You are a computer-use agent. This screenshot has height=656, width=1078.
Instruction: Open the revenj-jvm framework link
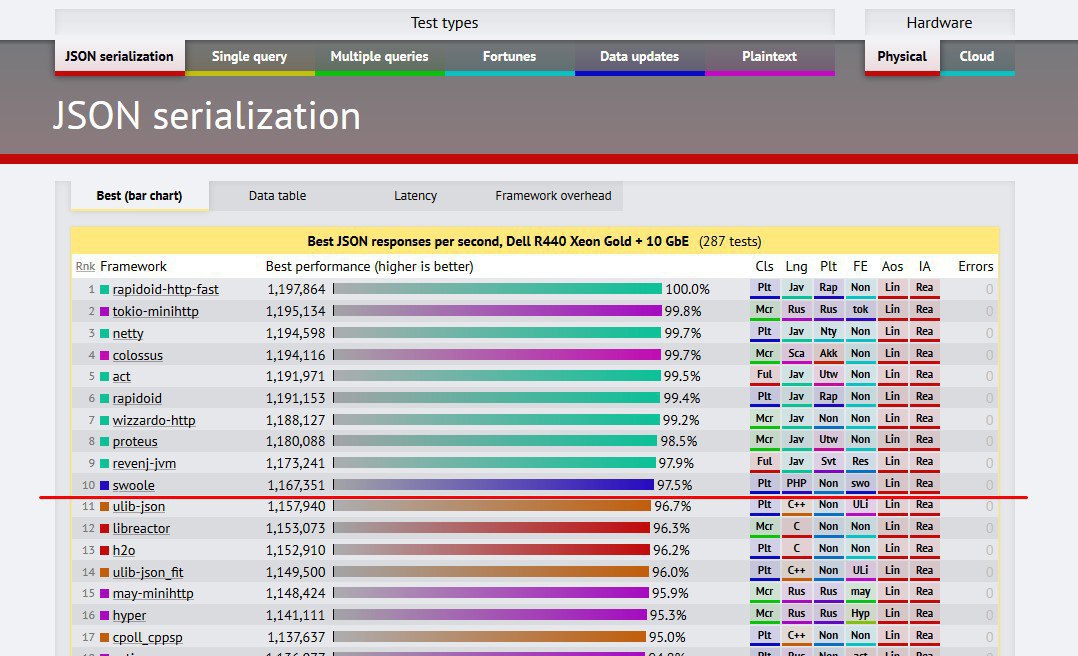pyautogui.click(x=144, y=463)
